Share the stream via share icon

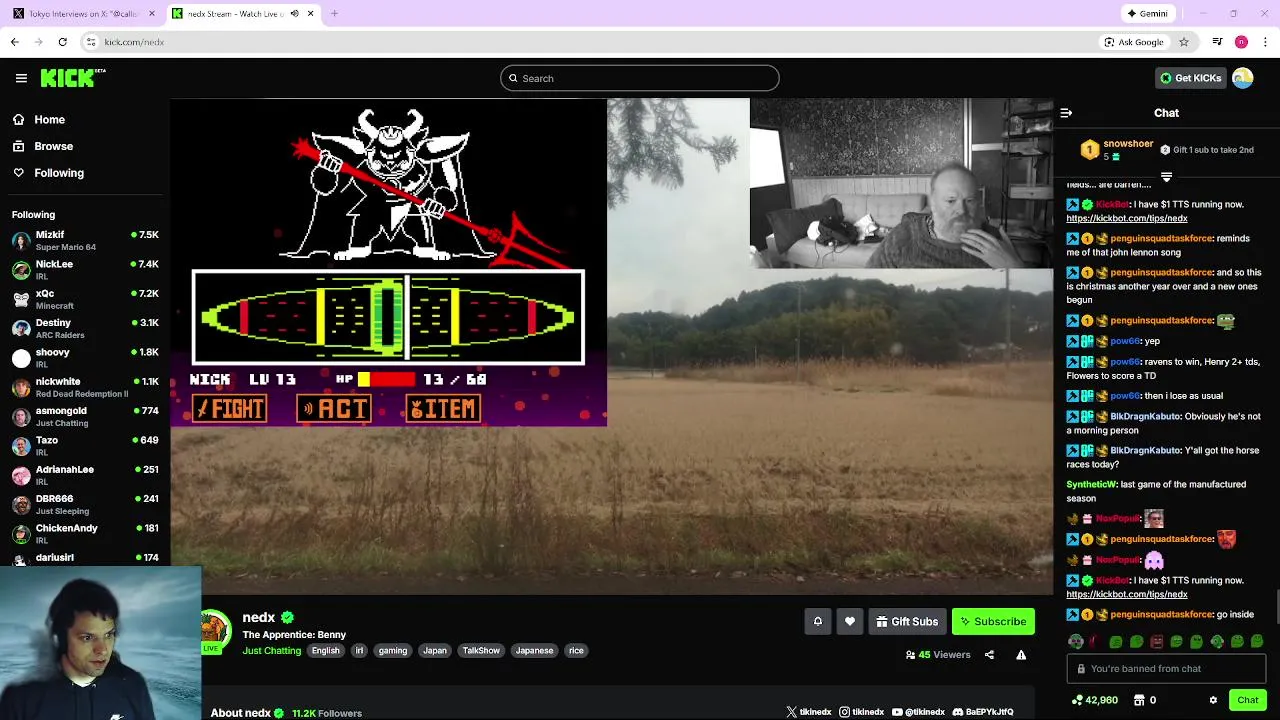(x=989, y=655)
